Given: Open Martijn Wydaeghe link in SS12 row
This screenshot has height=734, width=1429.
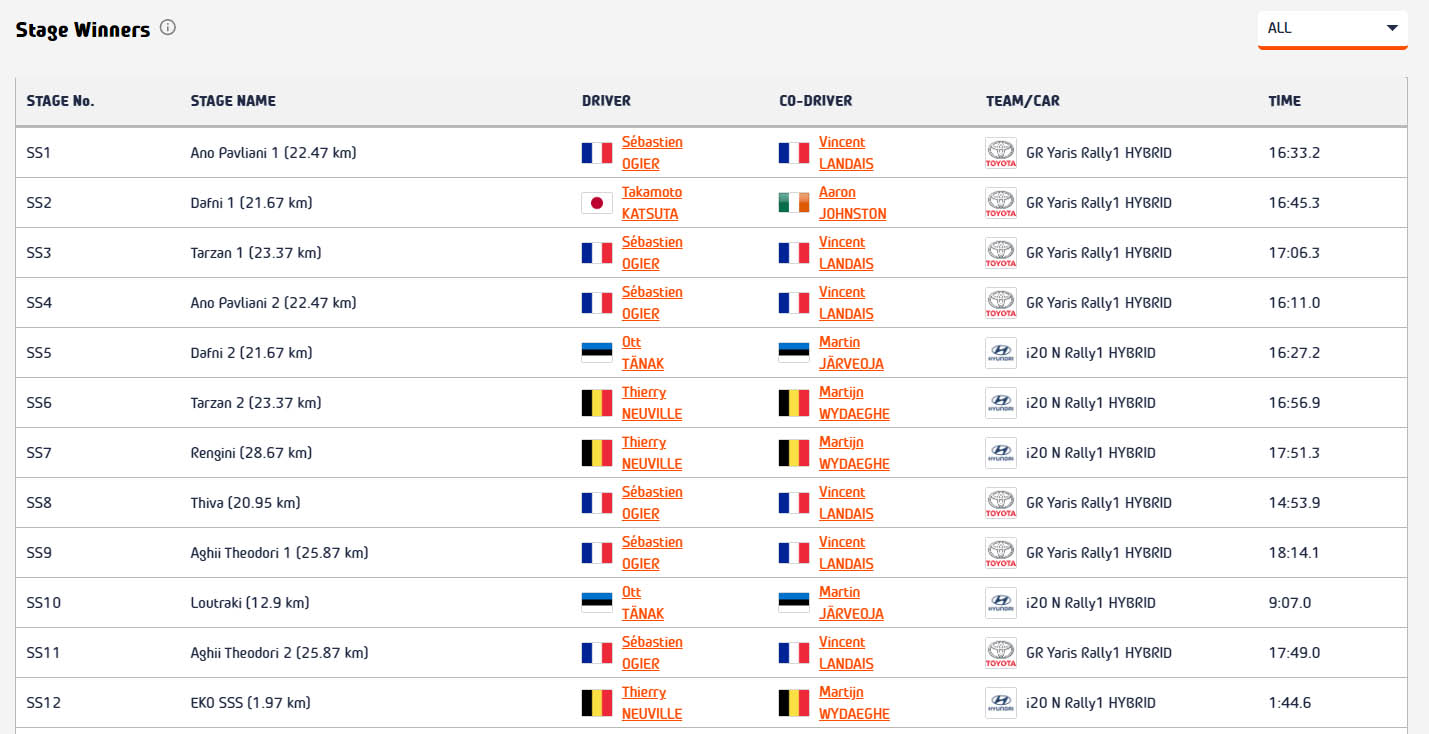Looking at the screenshot, I should pyautogui.click(x=854, y=703).
